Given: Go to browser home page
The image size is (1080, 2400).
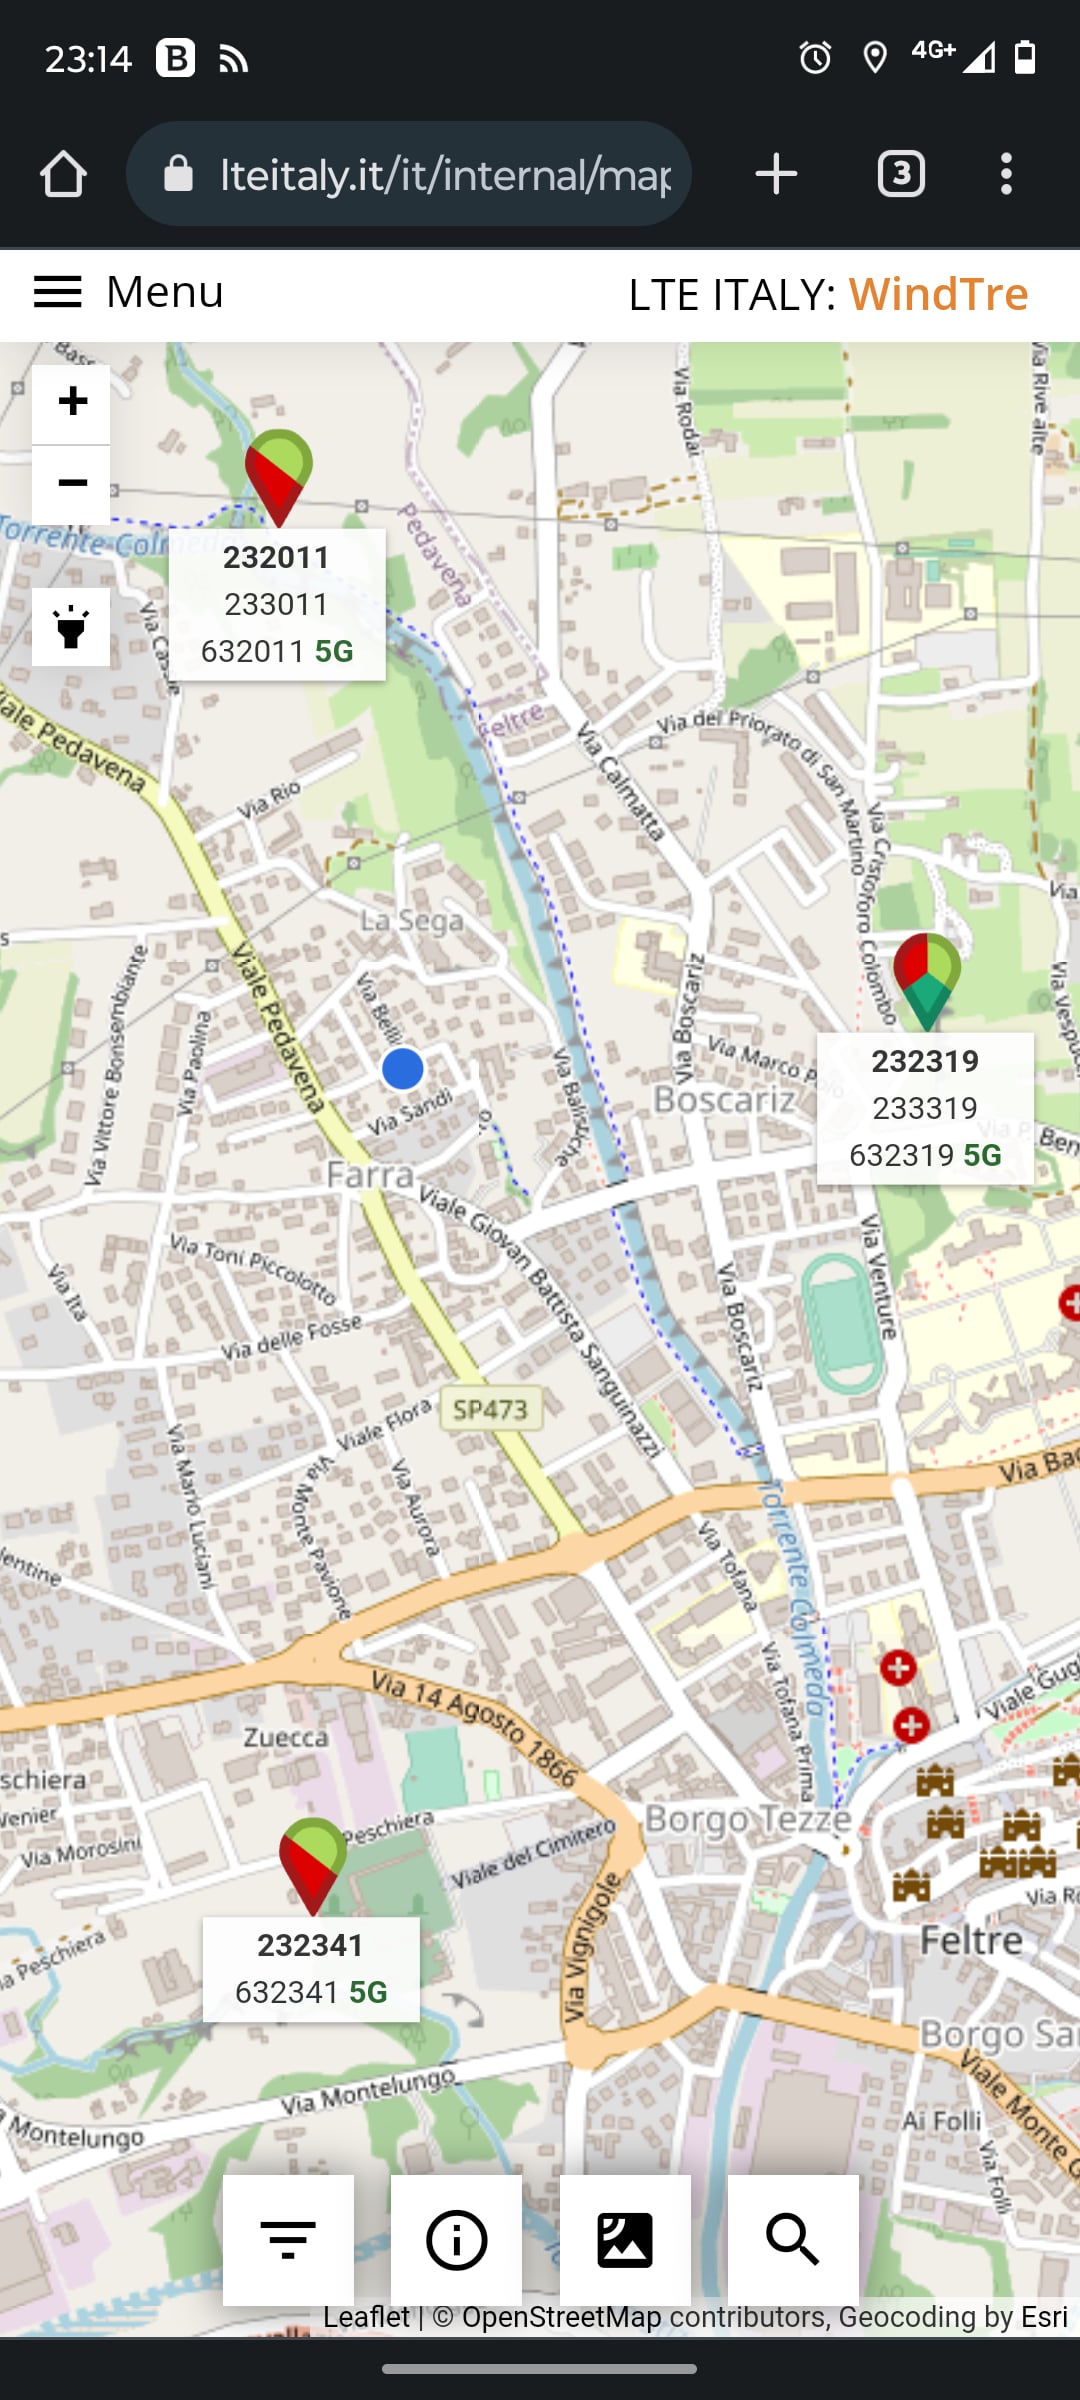Looking at the screenshot, I should coord(63,174).
